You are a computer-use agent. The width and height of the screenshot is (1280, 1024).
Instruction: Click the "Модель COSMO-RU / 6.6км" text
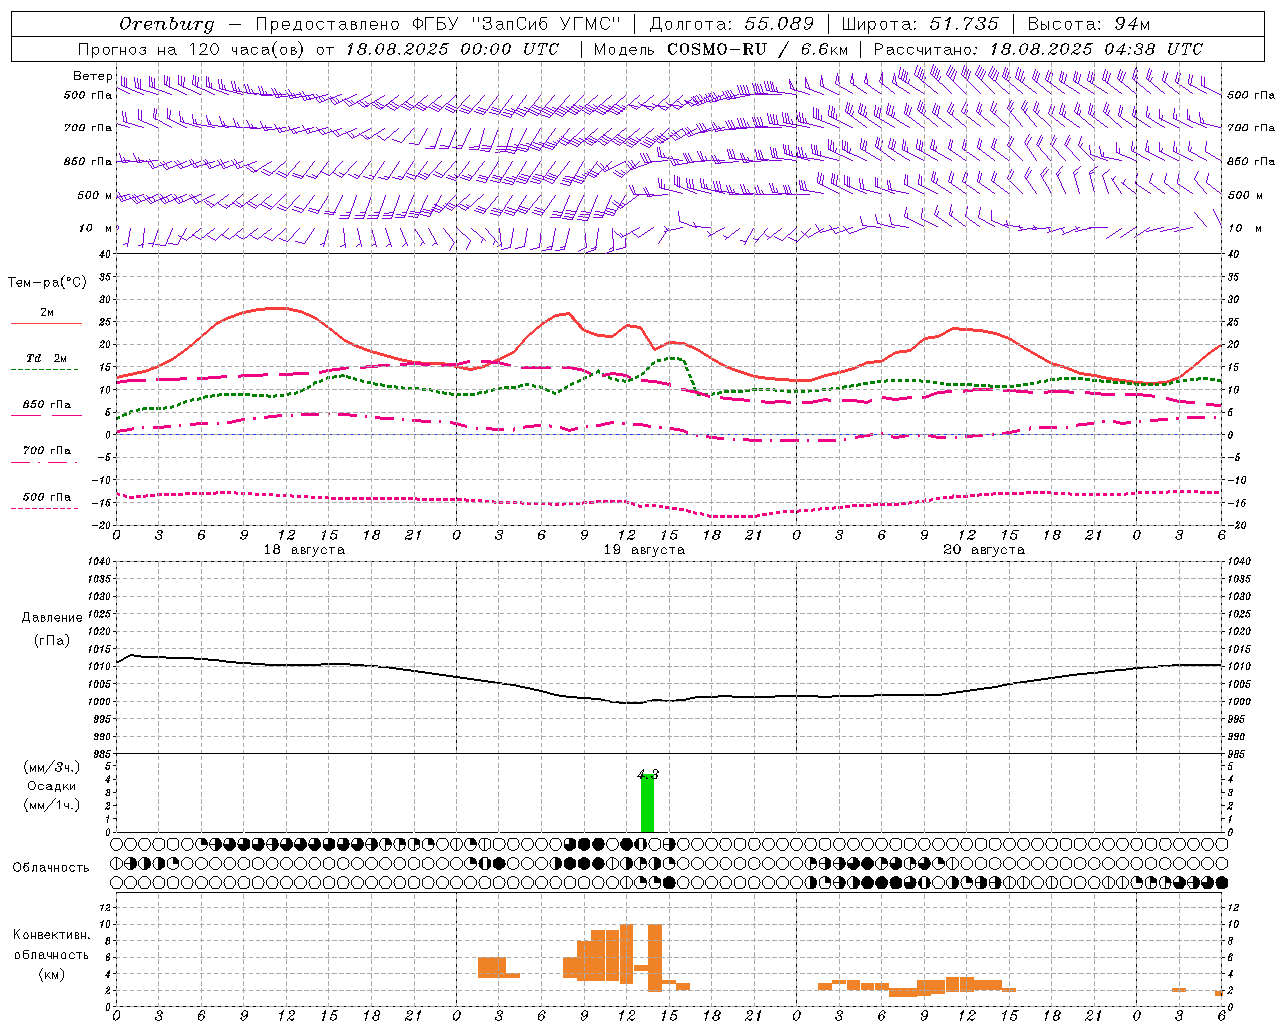[721, 49]
